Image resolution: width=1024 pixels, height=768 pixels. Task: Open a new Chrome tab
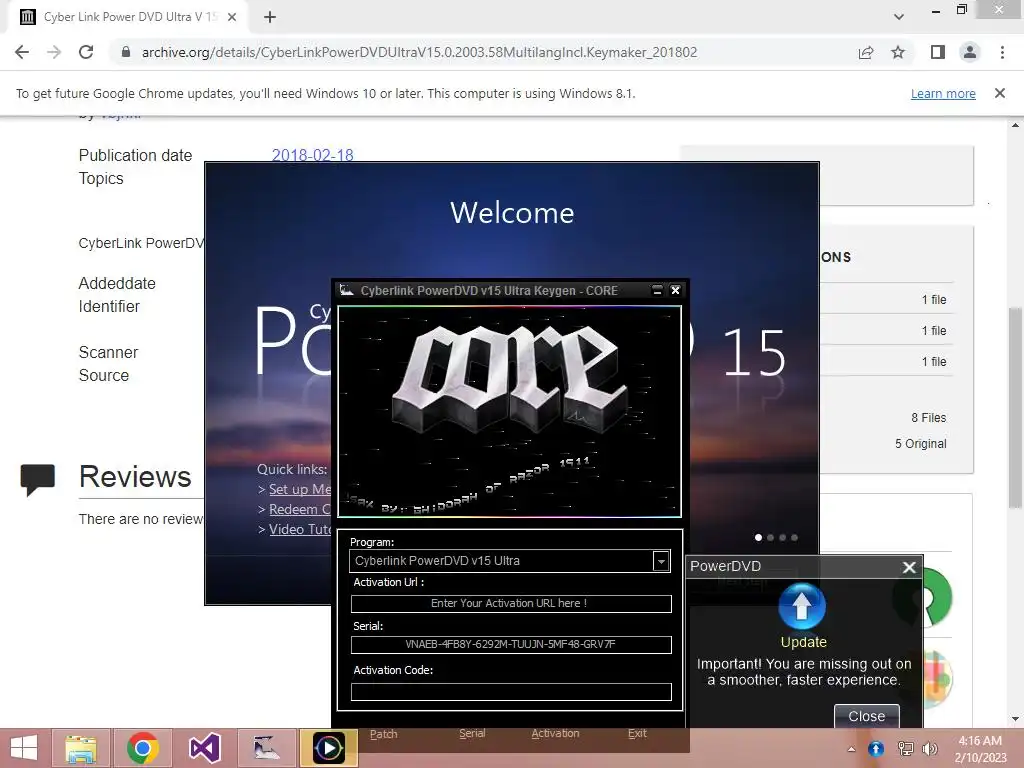(270, 17)
